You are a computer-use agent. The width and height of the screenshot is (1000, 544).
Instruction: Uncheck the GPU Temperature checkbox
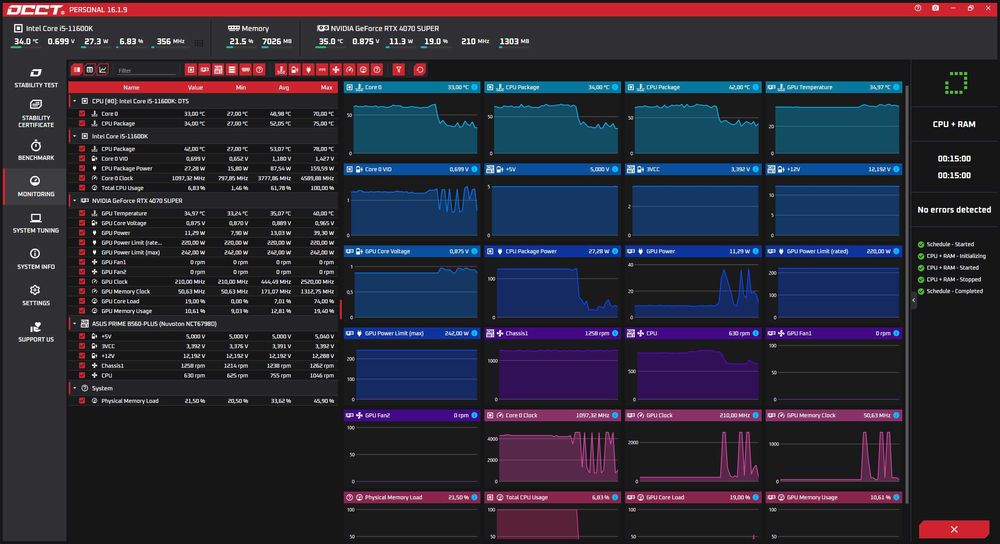coord(82,214)
